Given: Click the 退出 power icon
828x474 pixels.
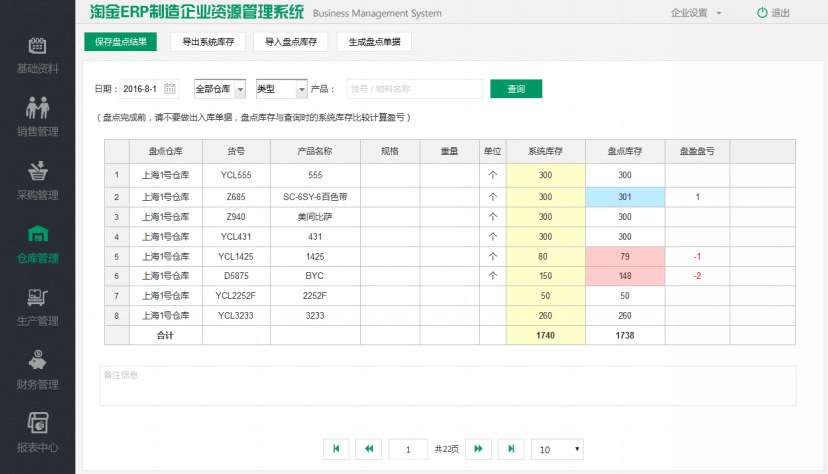Looking at the screenshot, I should point(762,13).
